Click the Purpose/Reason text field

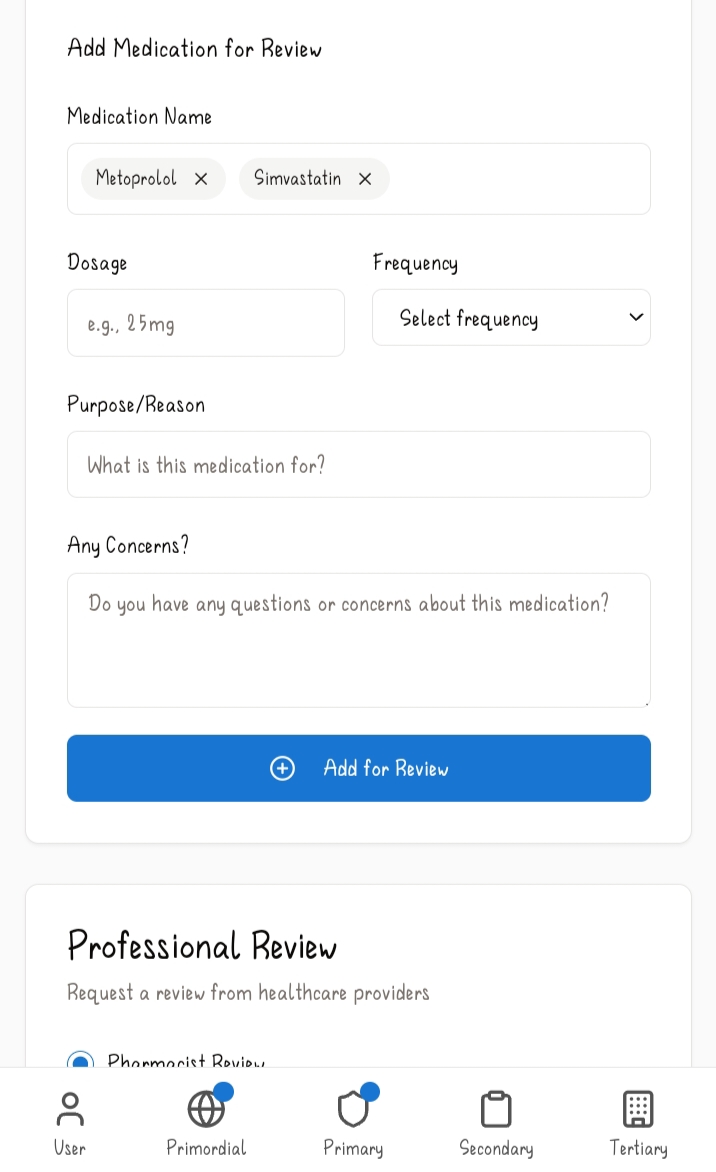(x=358, y=465)
